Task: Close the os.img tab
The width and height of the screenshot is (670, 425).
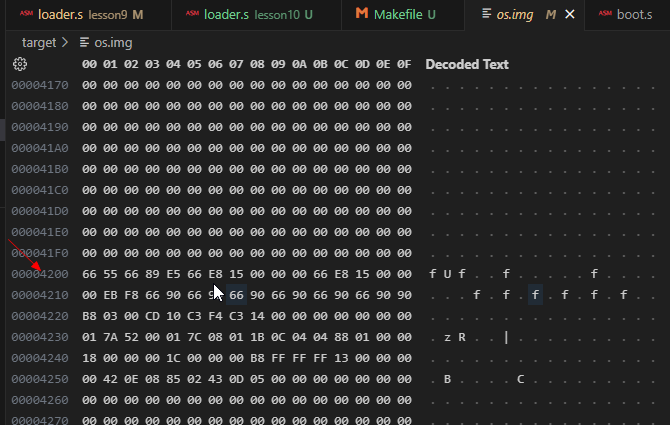Action: pyautogui.click(x=570, y=15)
